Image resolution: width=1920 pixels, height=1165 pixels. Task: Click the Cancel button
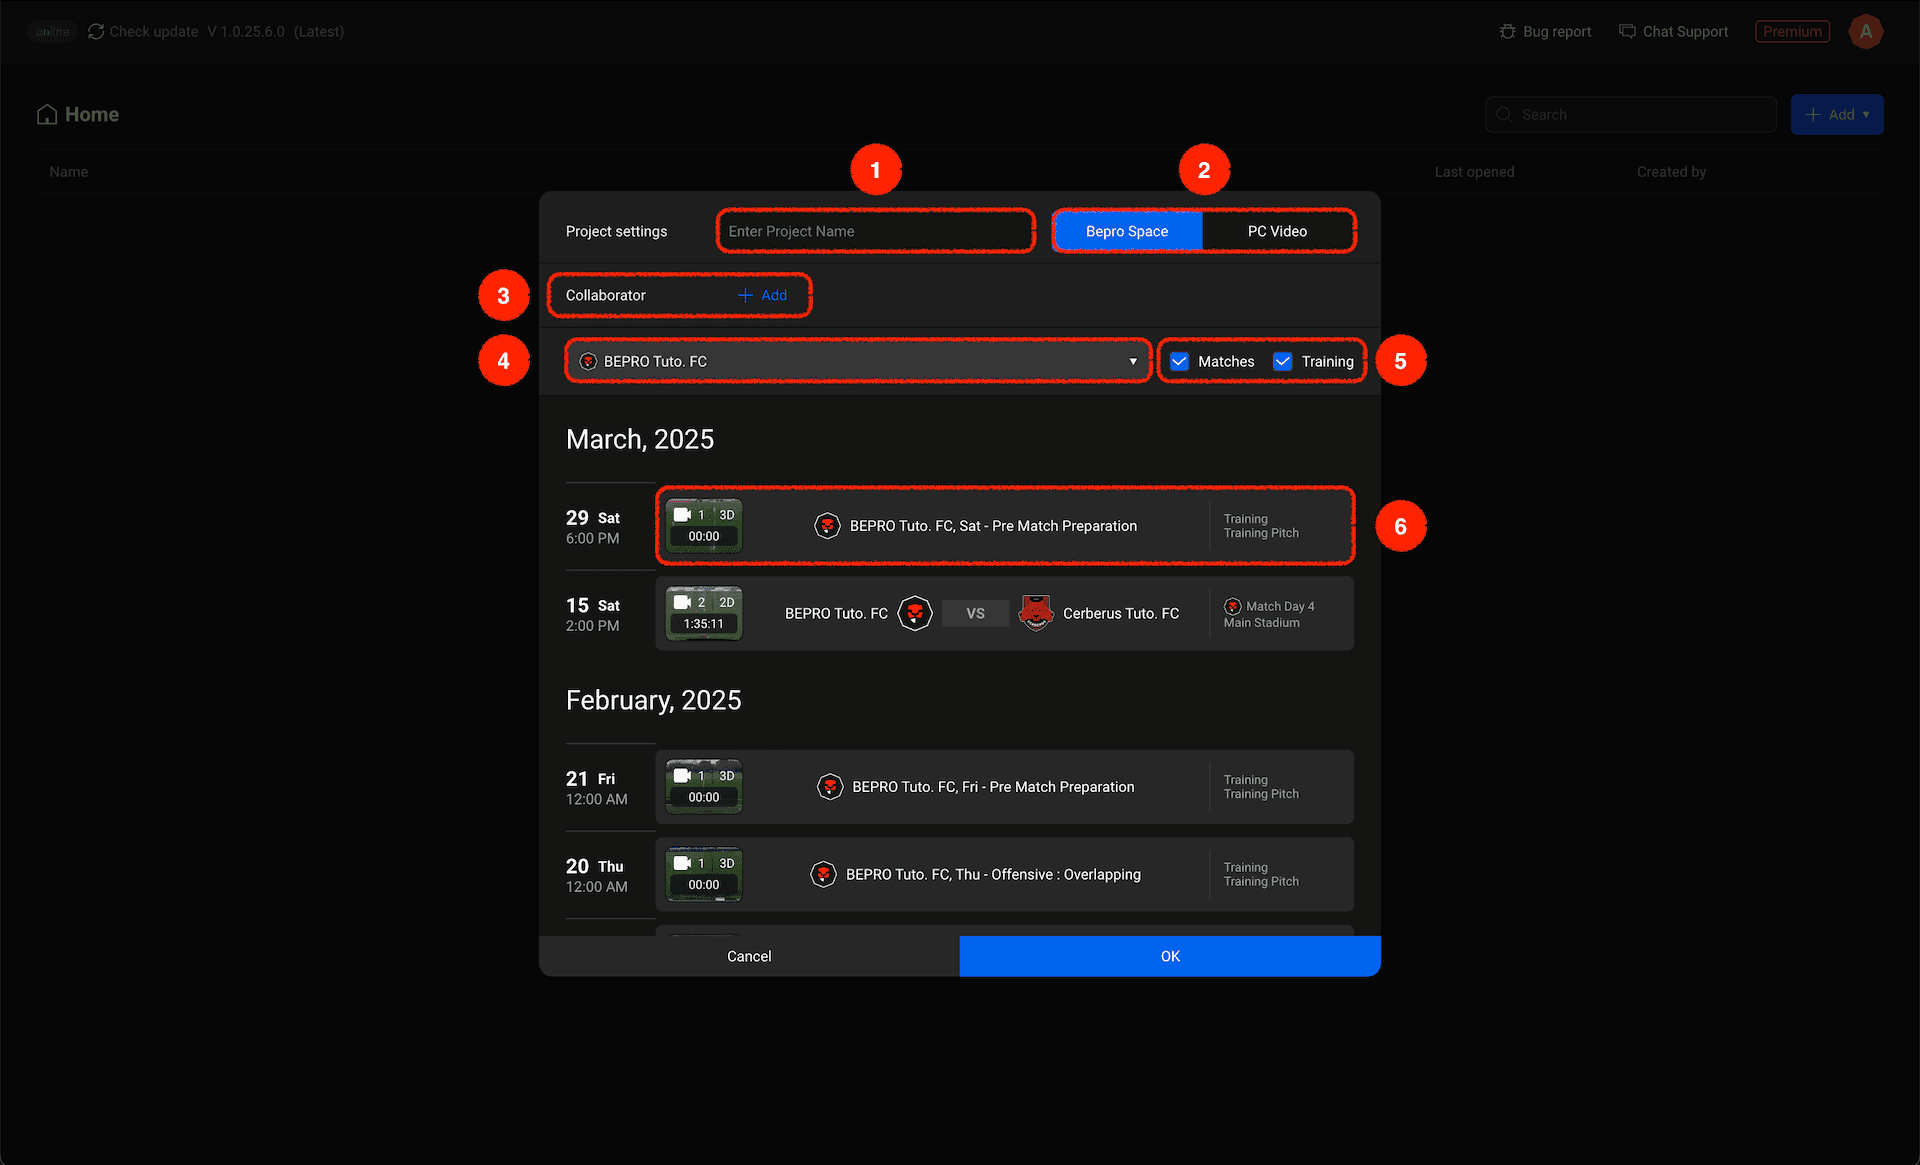749,956
